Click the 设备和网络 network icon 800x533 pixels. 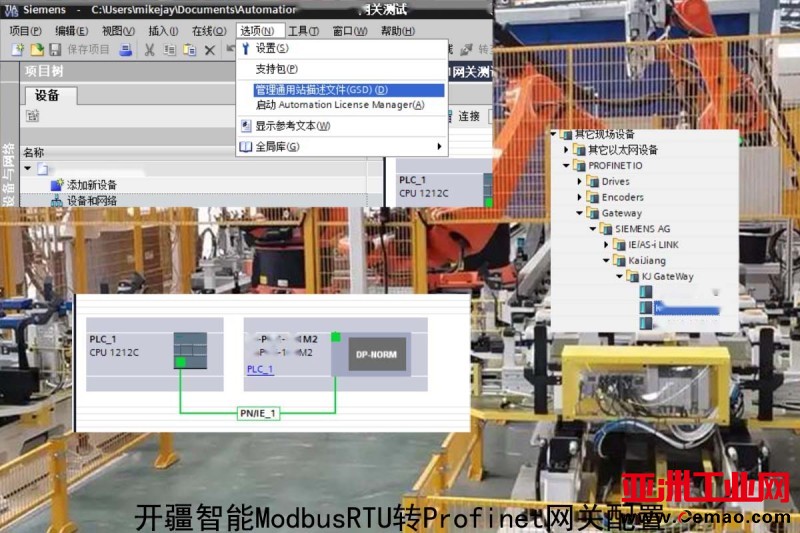57,201
